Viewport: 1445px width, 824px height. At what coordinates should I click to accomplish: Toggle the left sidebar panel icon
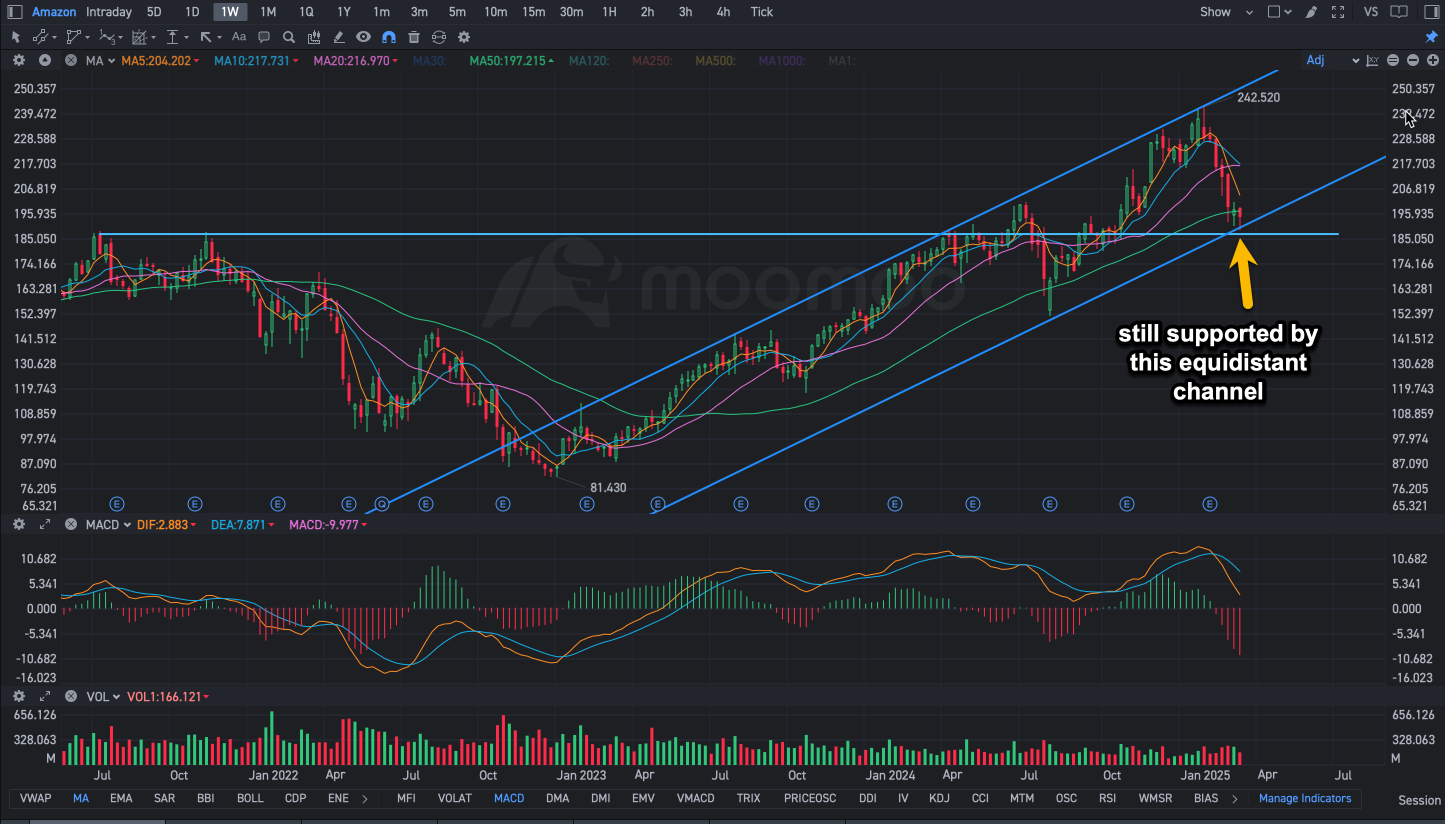(x=15, y=12)
